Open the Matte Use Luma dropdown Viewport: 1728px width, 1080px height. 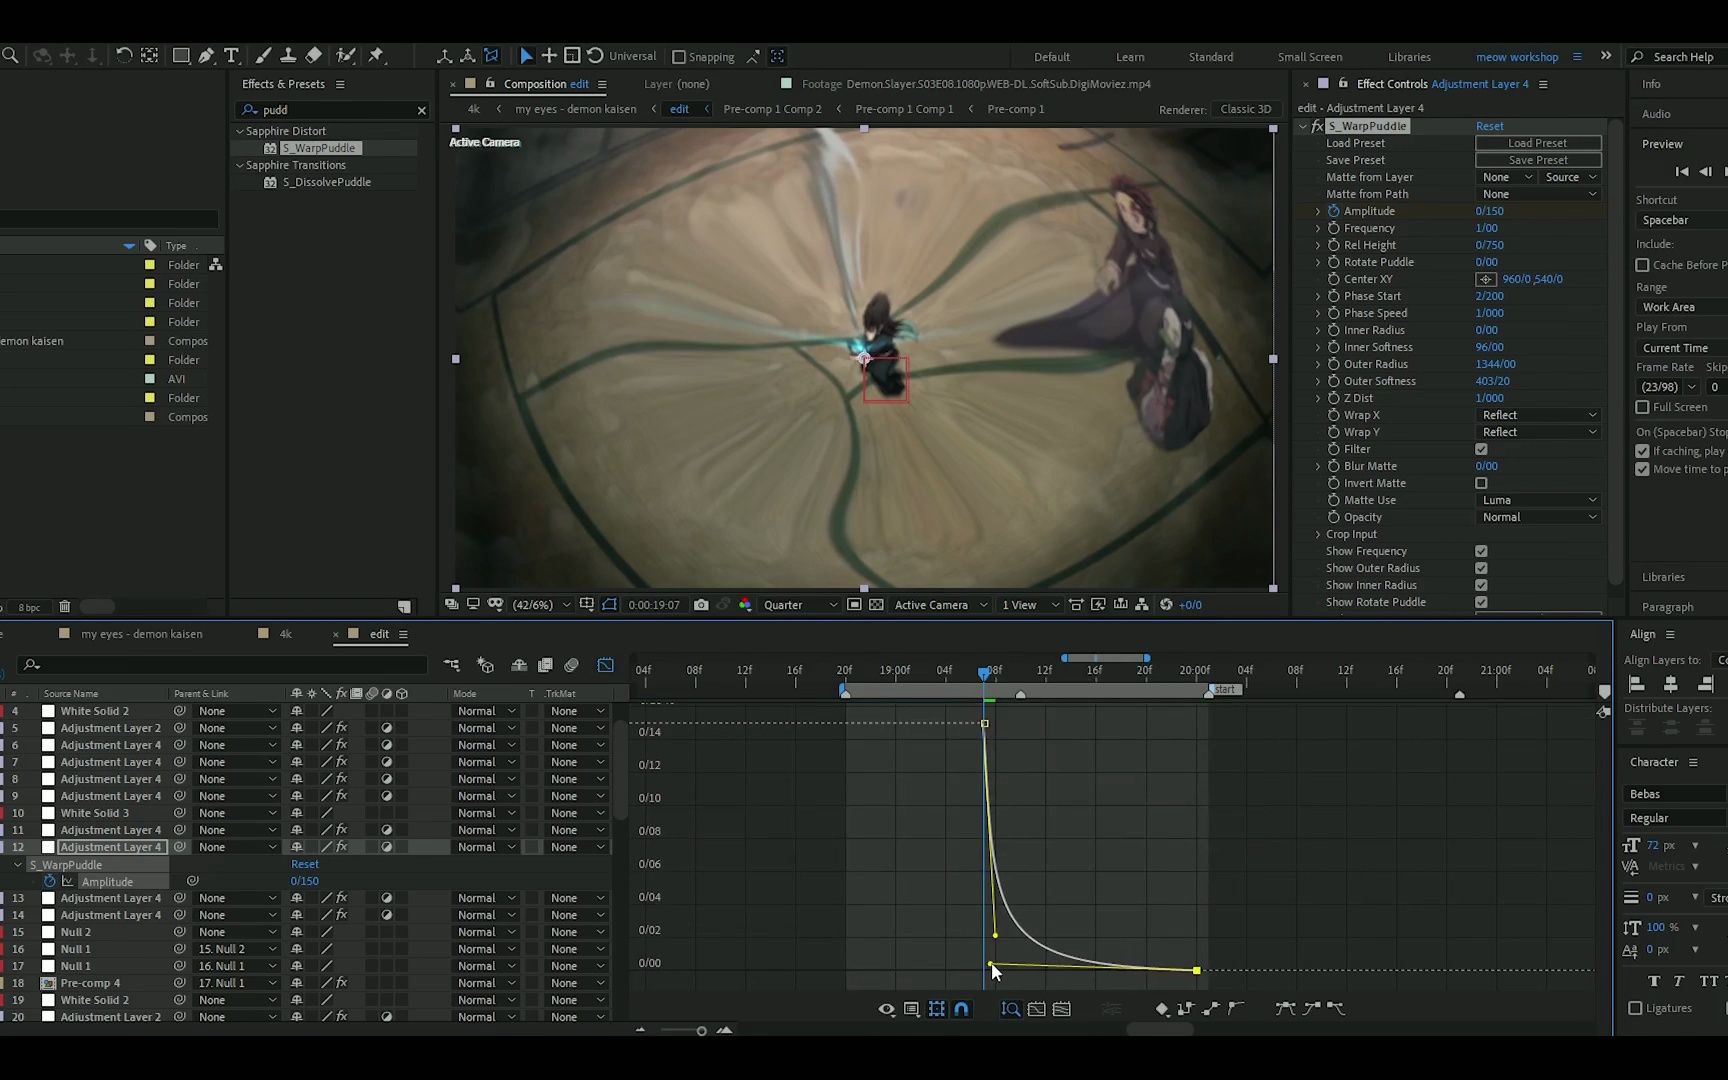pos(1538,500)
